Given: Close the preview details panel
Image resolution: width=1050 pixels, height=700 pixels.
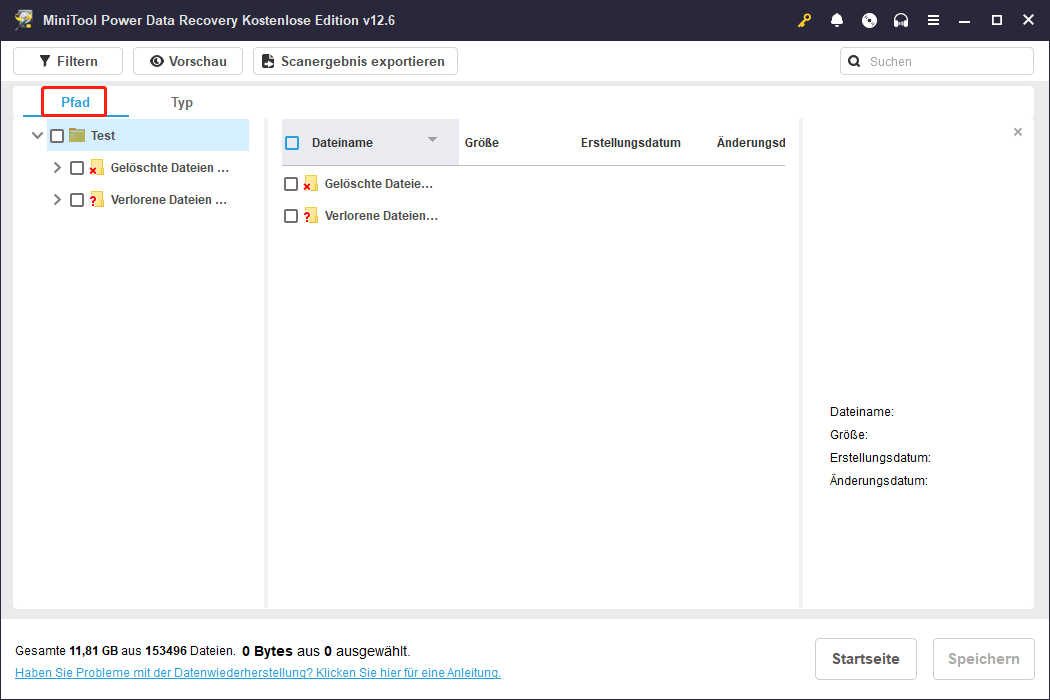Looking at the screenshot, I should click(x=1017, y=132).
